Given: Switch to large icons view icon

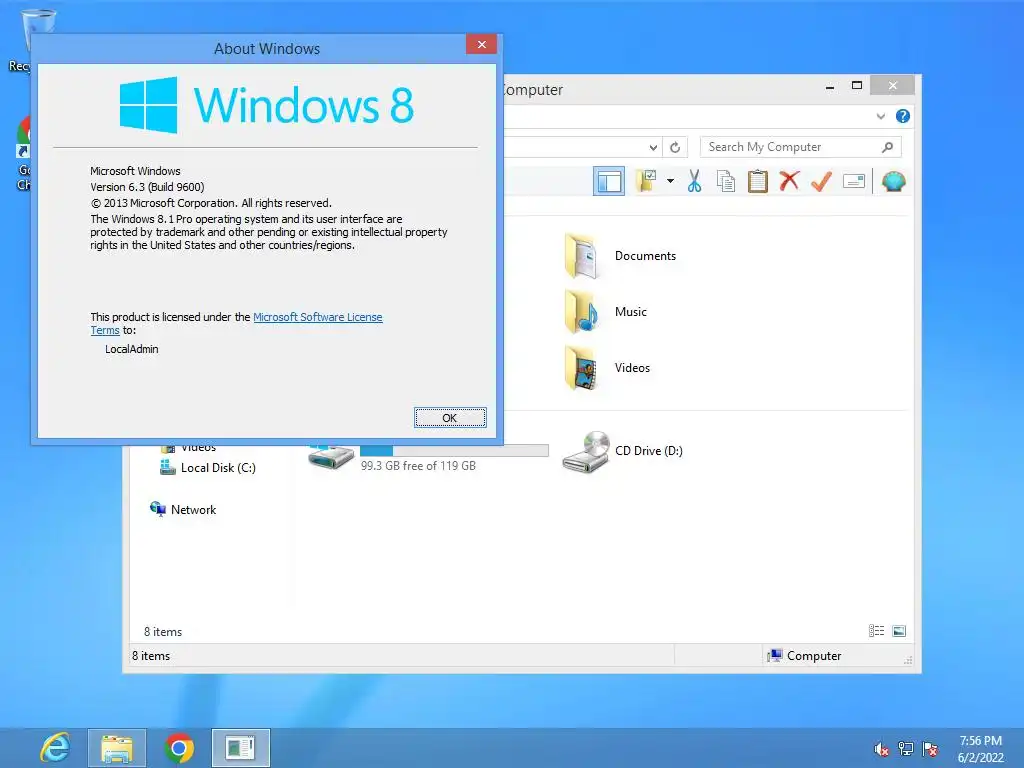Looking at the screenshot, I should [x=899, y=631].
